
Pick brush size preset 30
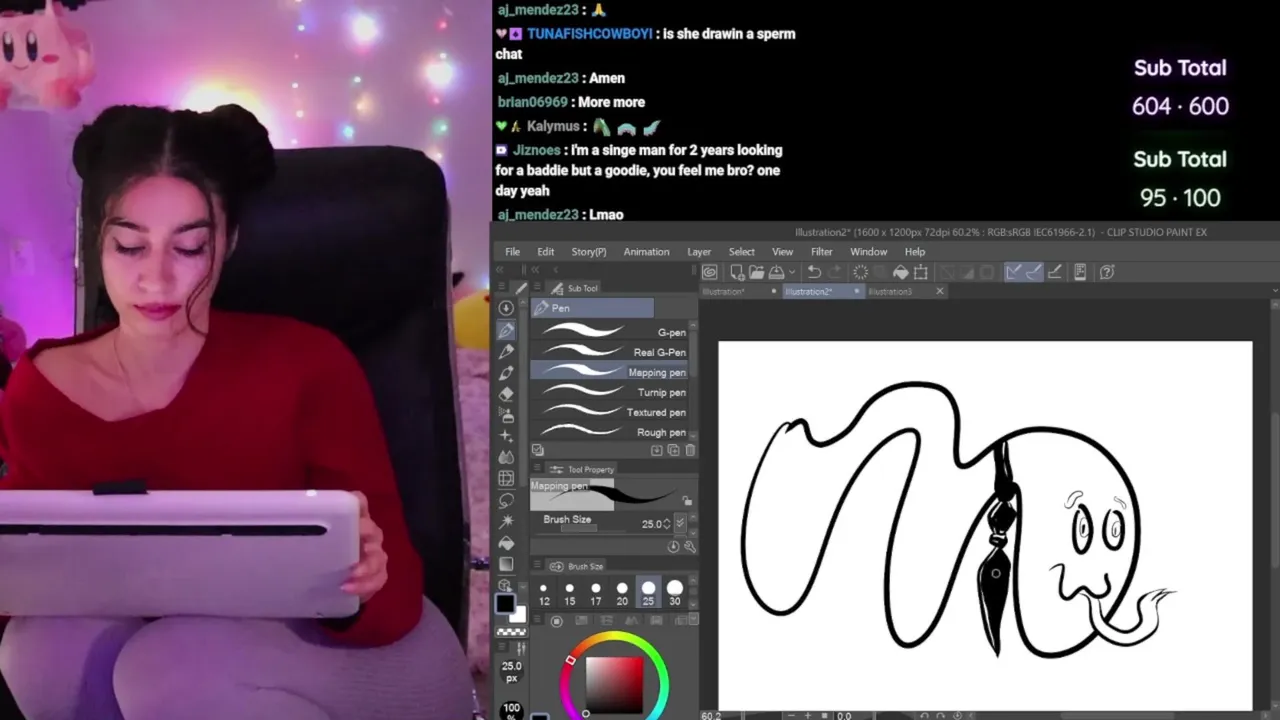[675, 593]
